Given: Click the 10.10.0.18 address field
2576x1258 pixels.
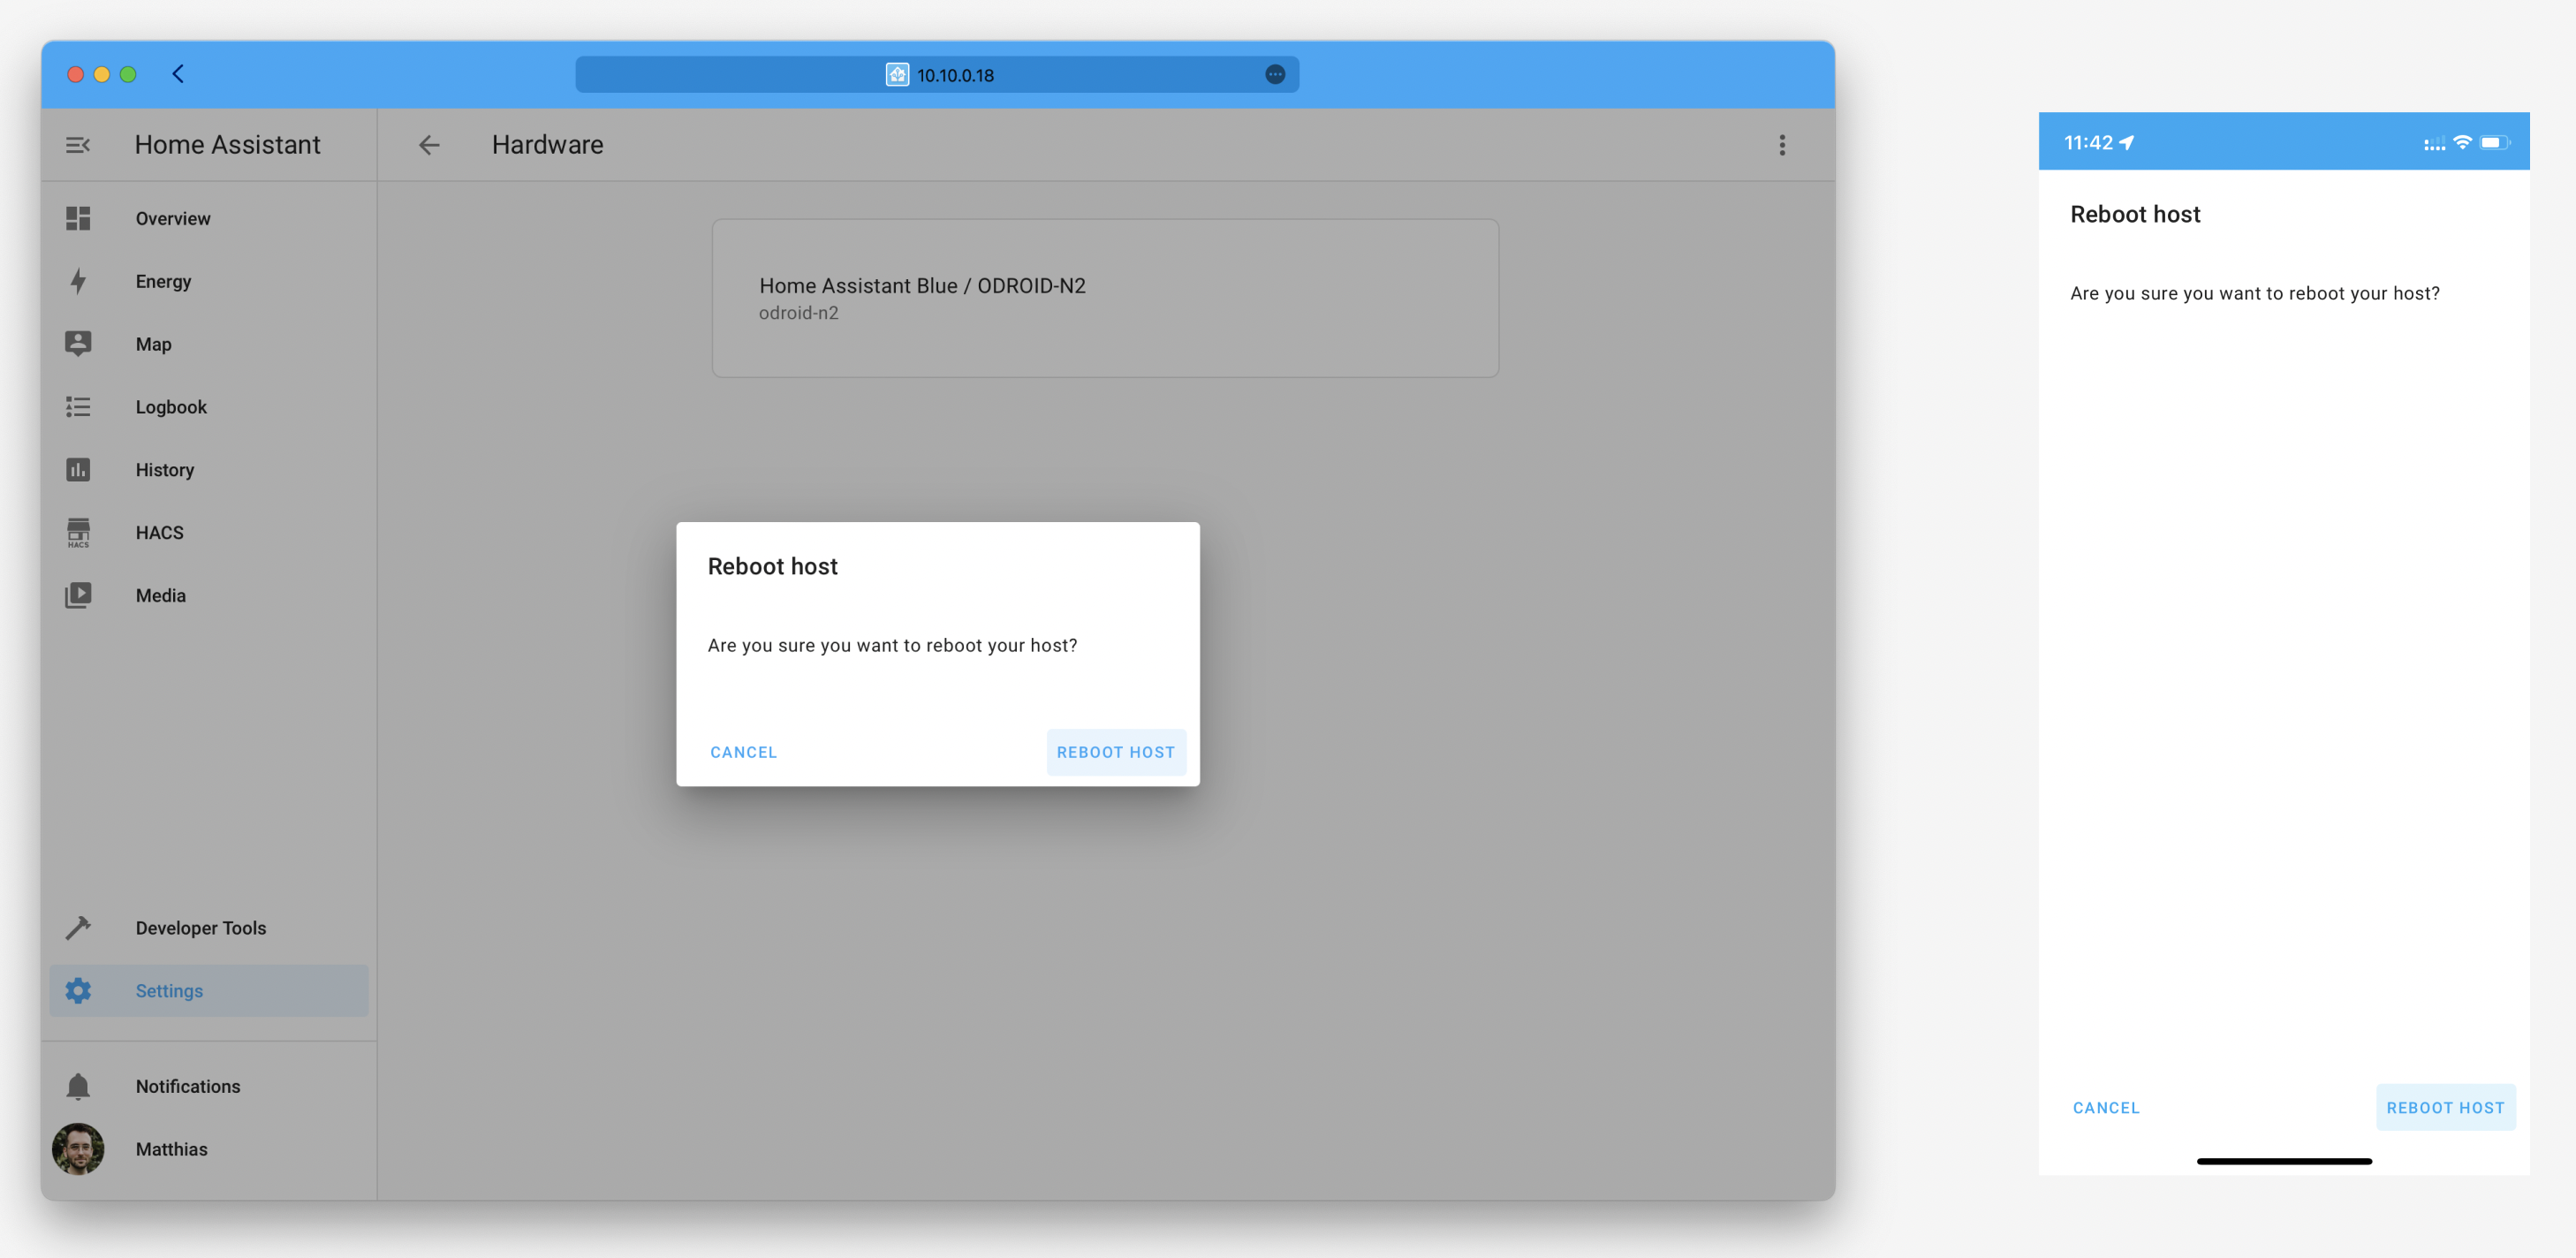Looking at the screenshot, I should pos(937,75).
